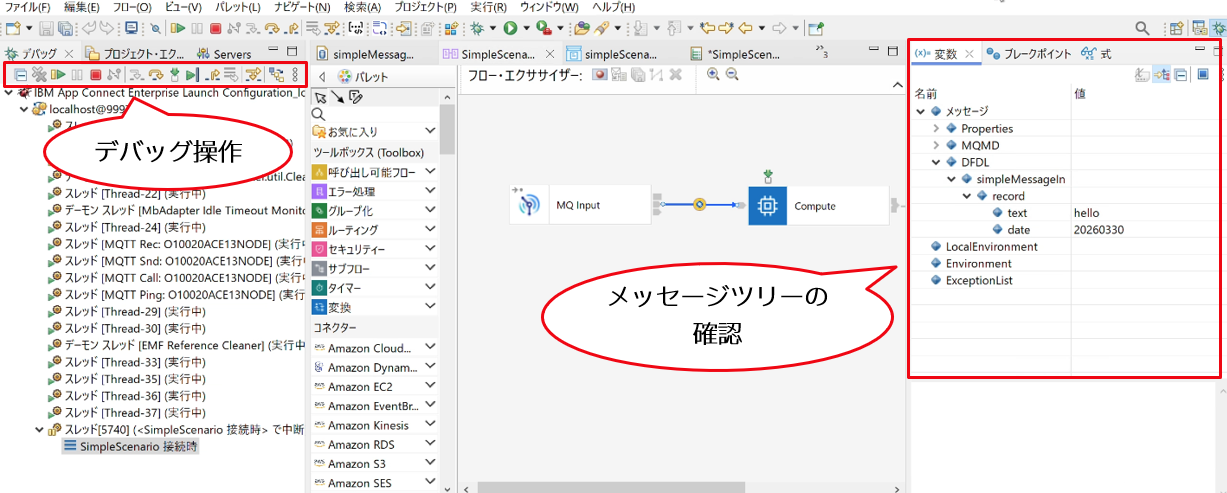The width and height of the screenshot is (1227, 493).
Task: Click Step Over in Debug view toolbar
Action: pyautogui.click(x=156, y=74)
